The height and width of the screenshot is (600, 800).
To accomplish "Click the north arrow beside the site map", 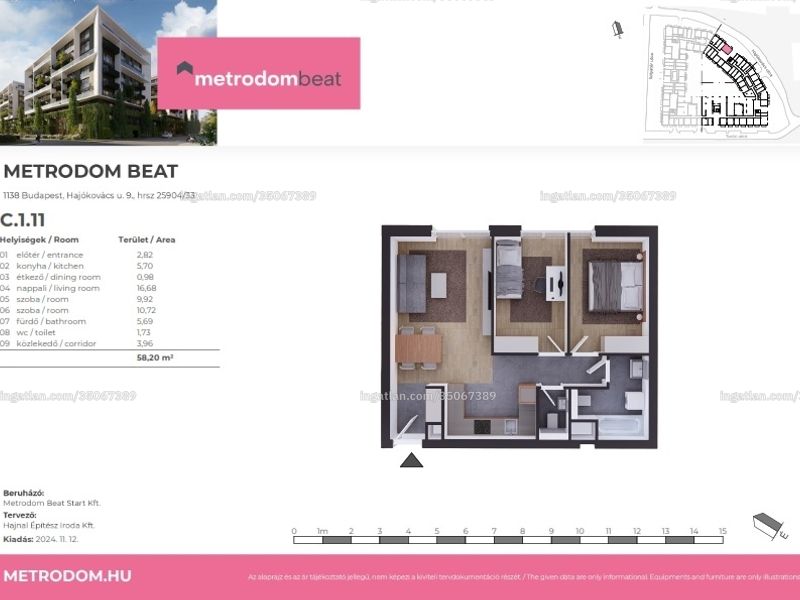I will tap(618, 30).
